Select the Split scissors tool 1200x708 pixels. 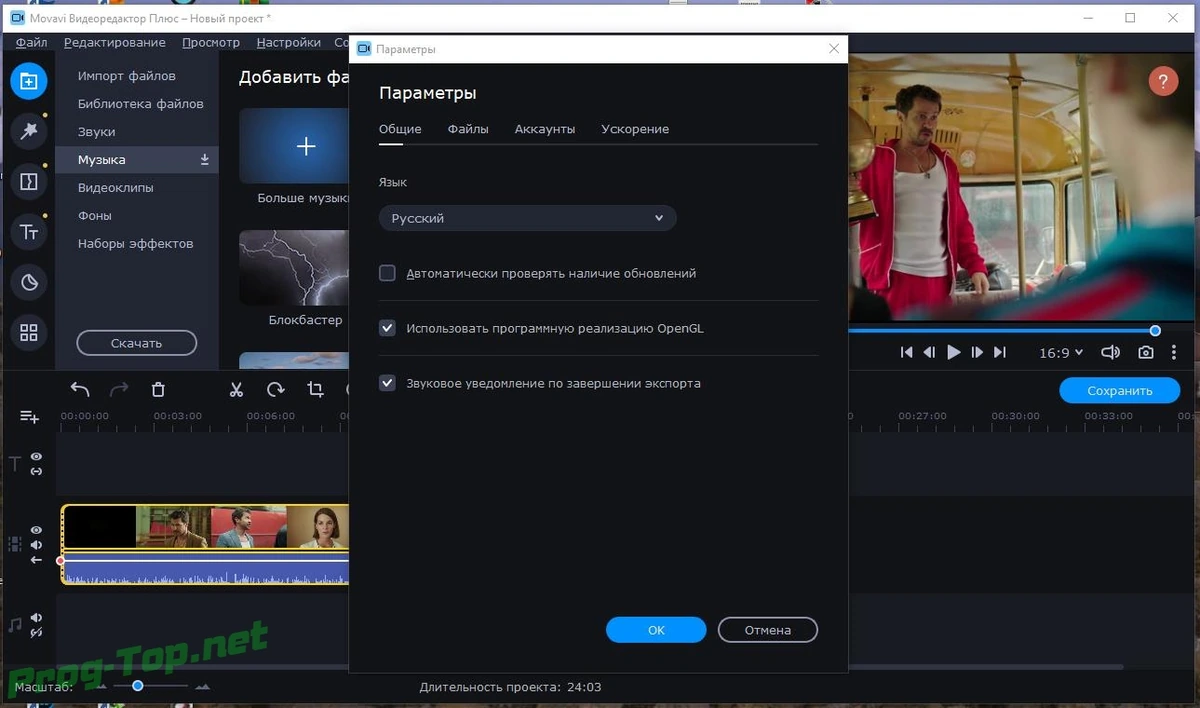click(x=236, y=390)
